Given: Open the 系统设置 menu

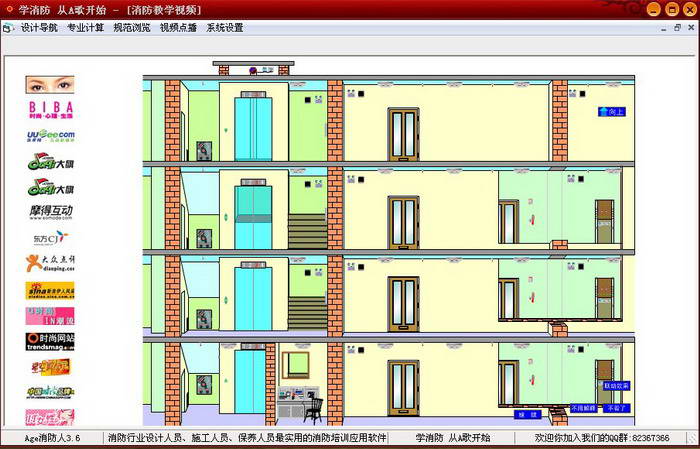Looking at the screenshot, I should [x=225, y=28].
